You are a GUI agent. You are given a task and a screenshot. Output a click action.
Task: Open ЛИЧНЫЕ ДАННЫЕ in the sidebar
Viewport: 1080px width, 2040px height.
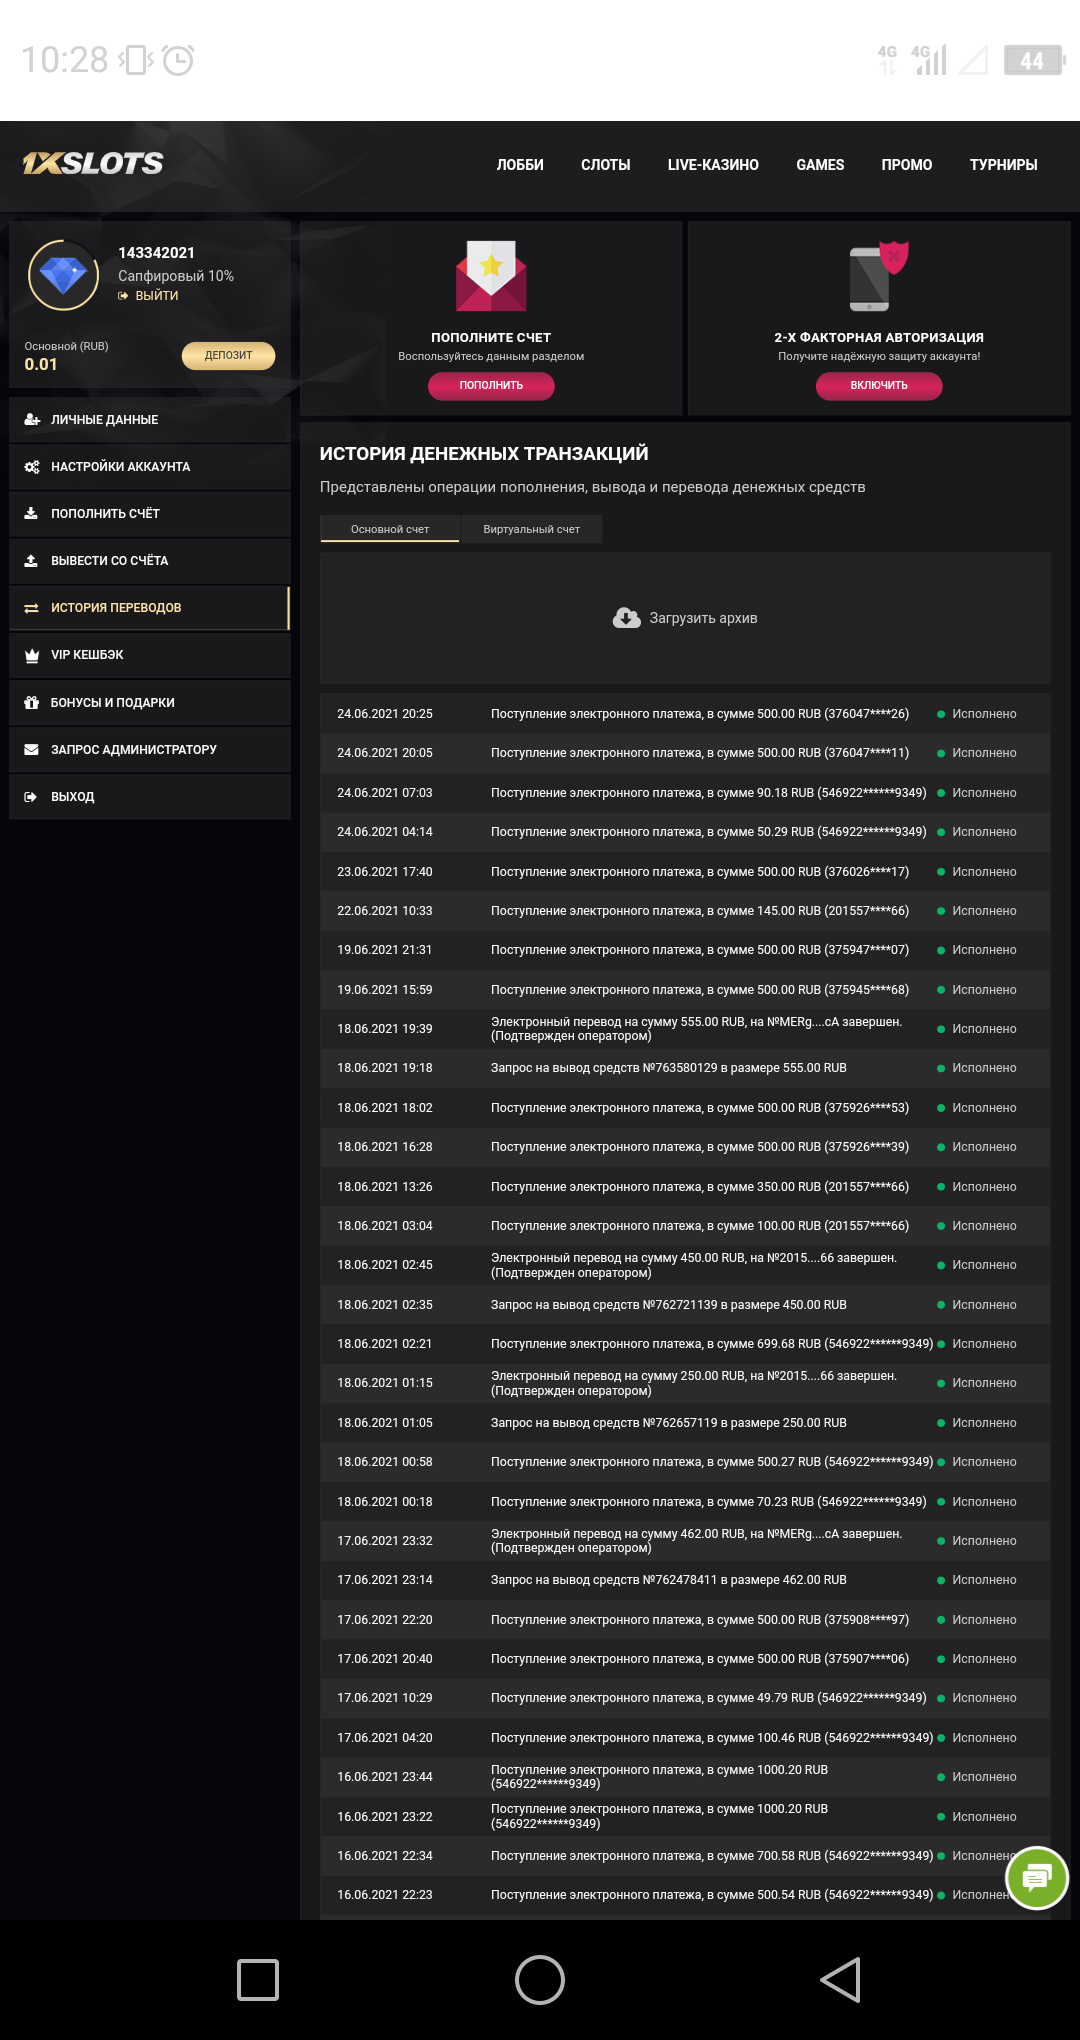105,420
